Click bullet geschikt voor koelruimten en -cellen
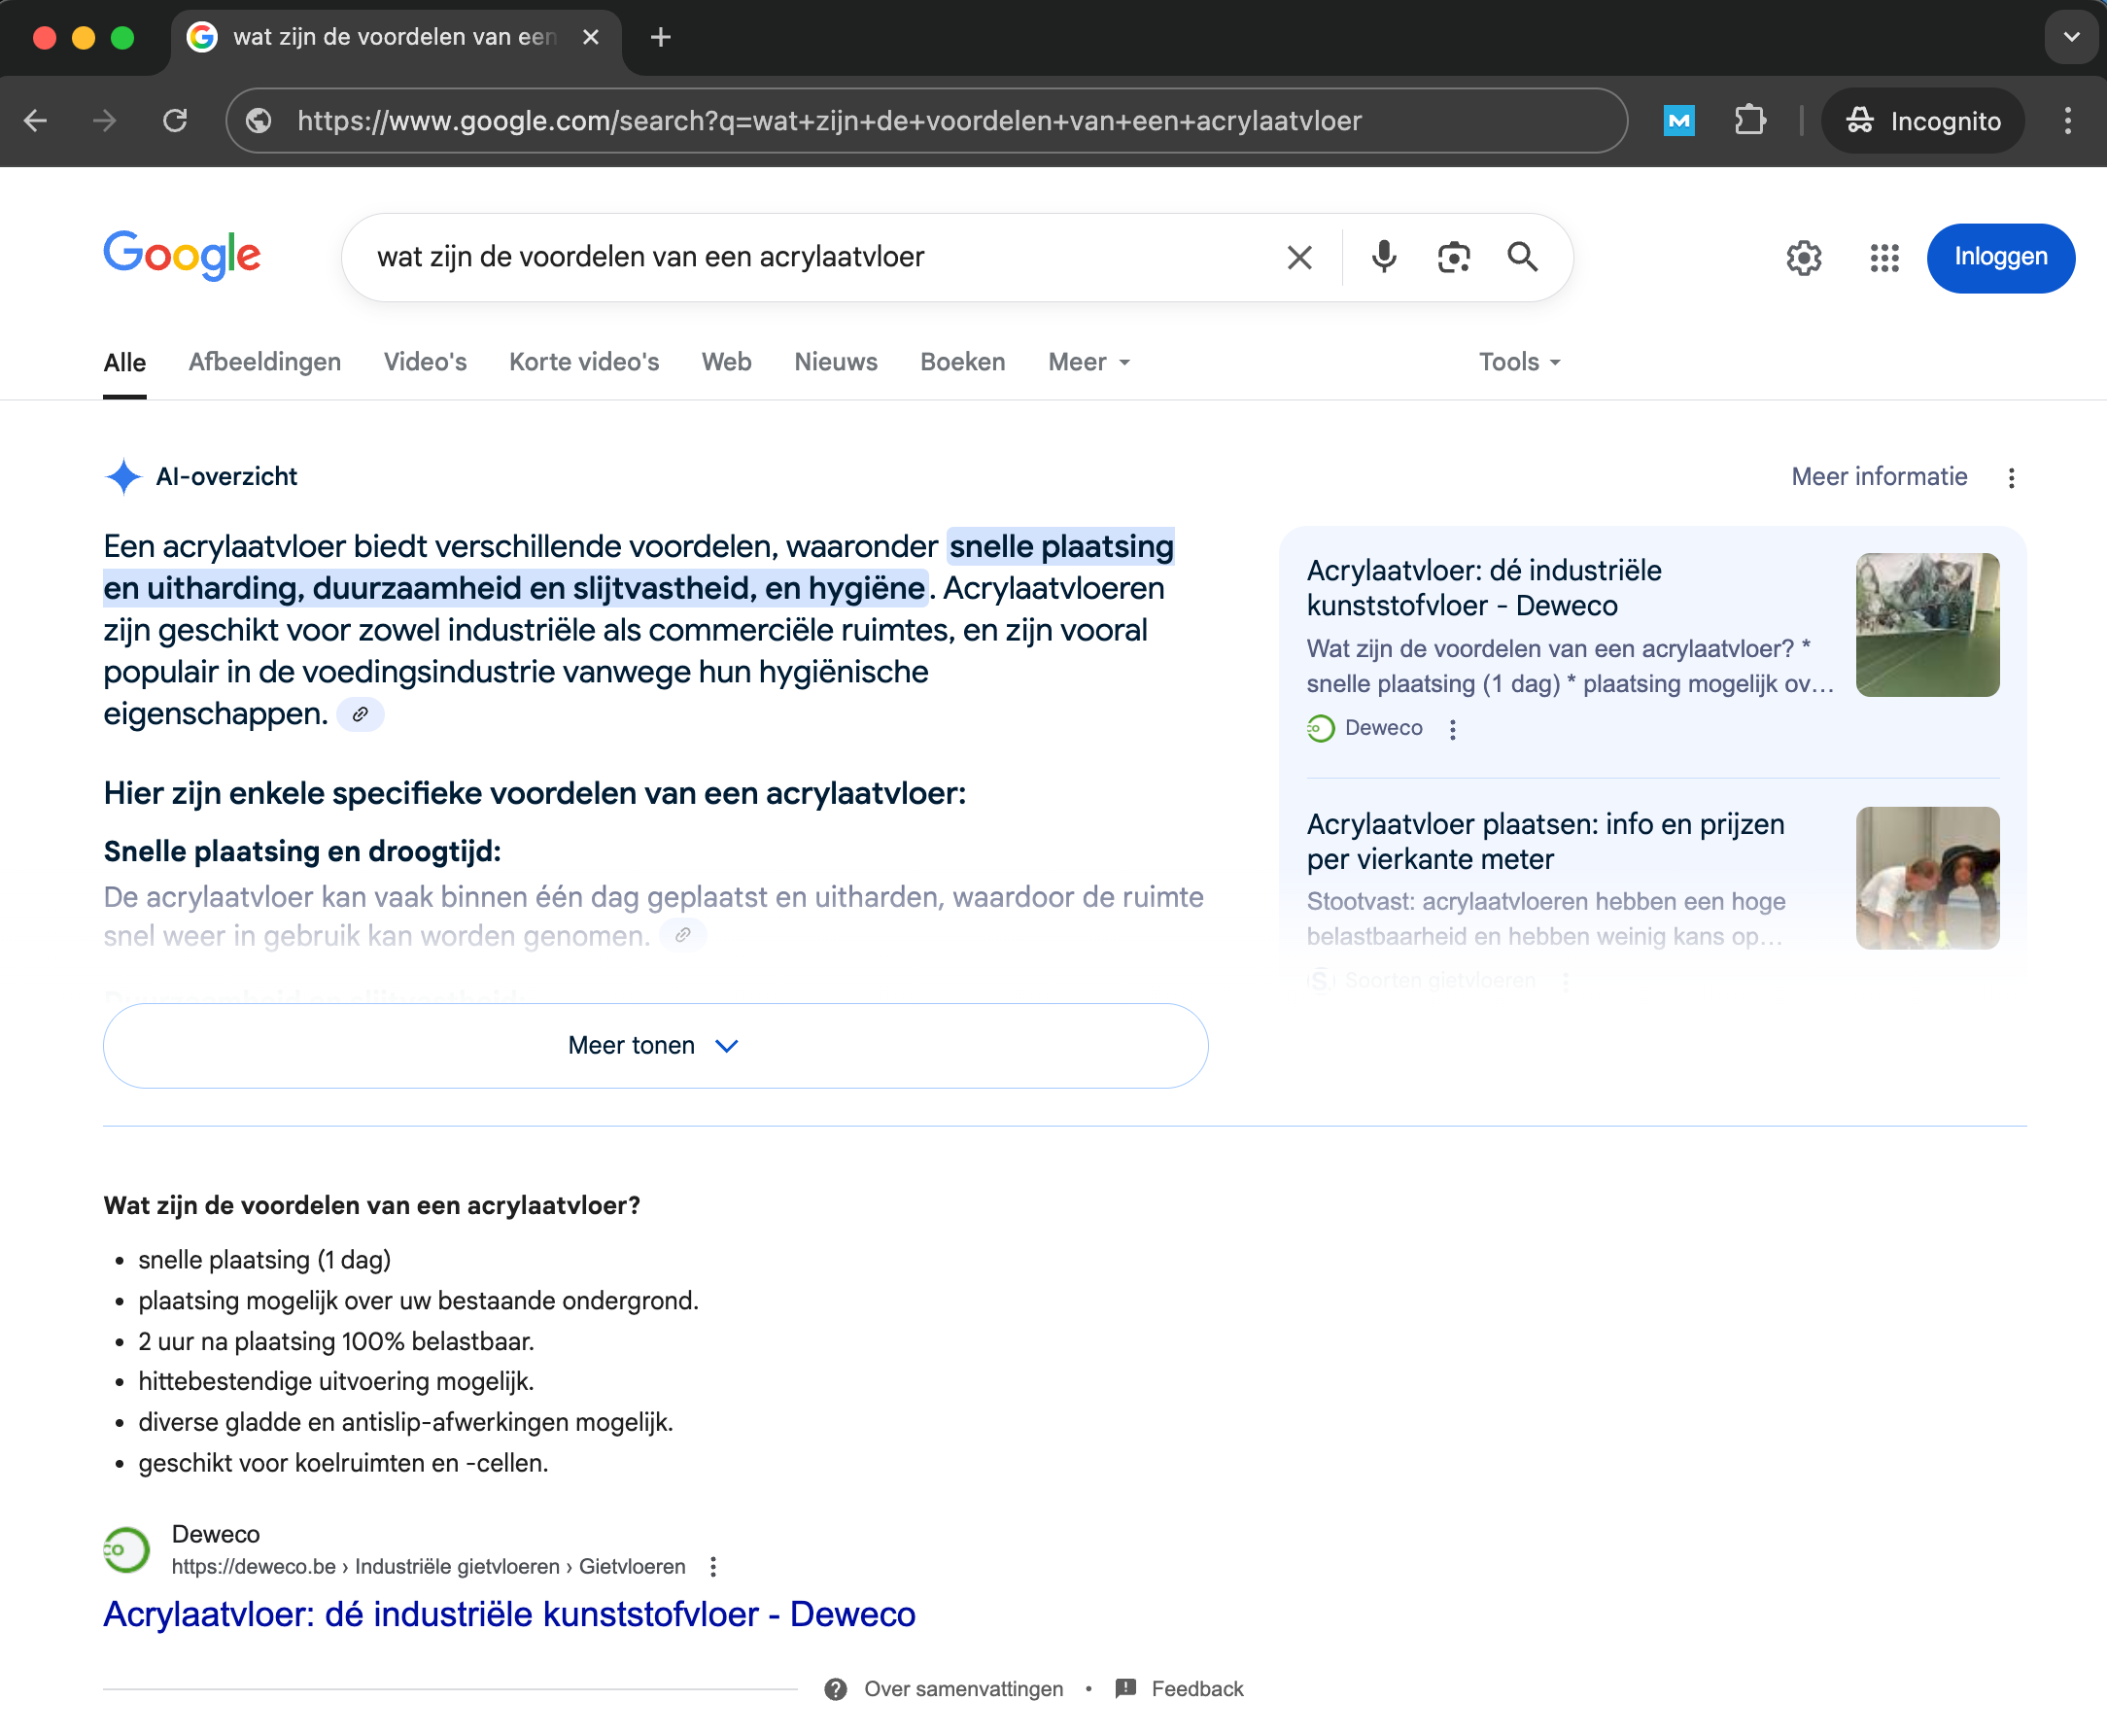 pos(343,1463)
